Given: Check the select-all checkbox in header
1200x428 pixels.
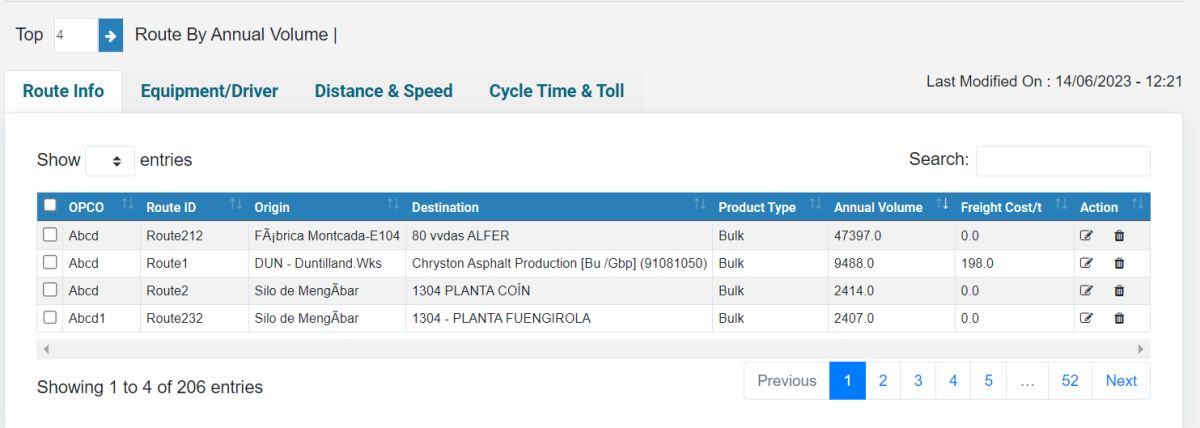Looking at the screenshot, I should (50, 206).
